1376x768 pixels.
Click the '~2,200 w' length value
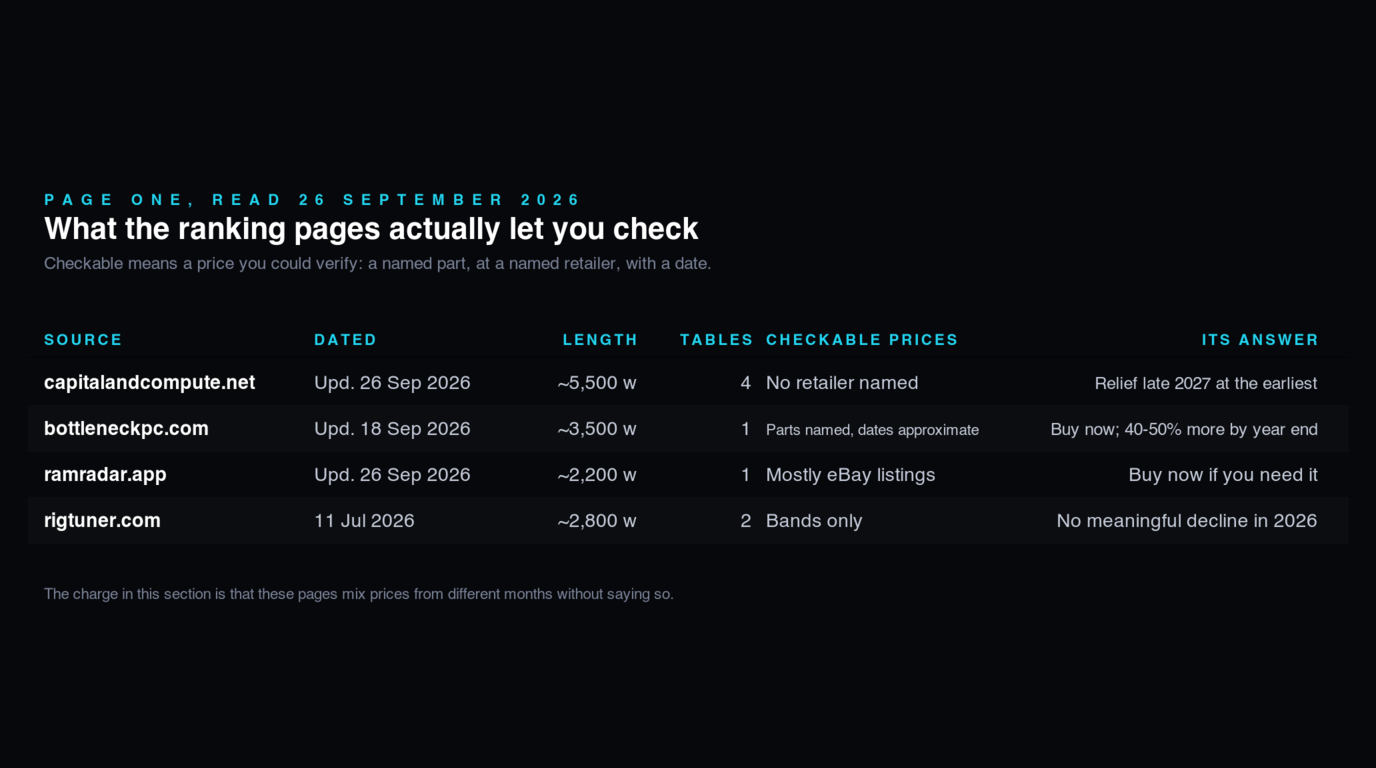point(597,475)
